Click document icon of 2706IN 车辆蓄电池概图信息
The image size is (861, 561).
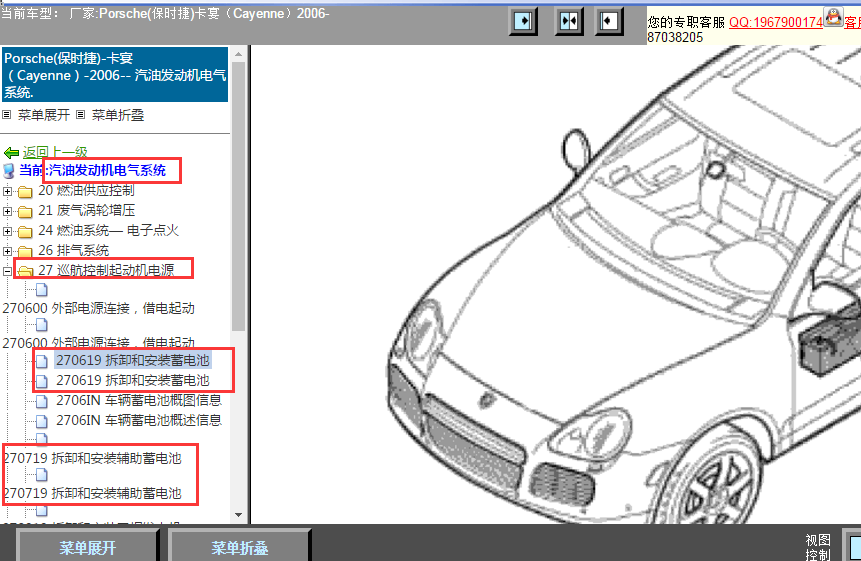click(42, 401)
